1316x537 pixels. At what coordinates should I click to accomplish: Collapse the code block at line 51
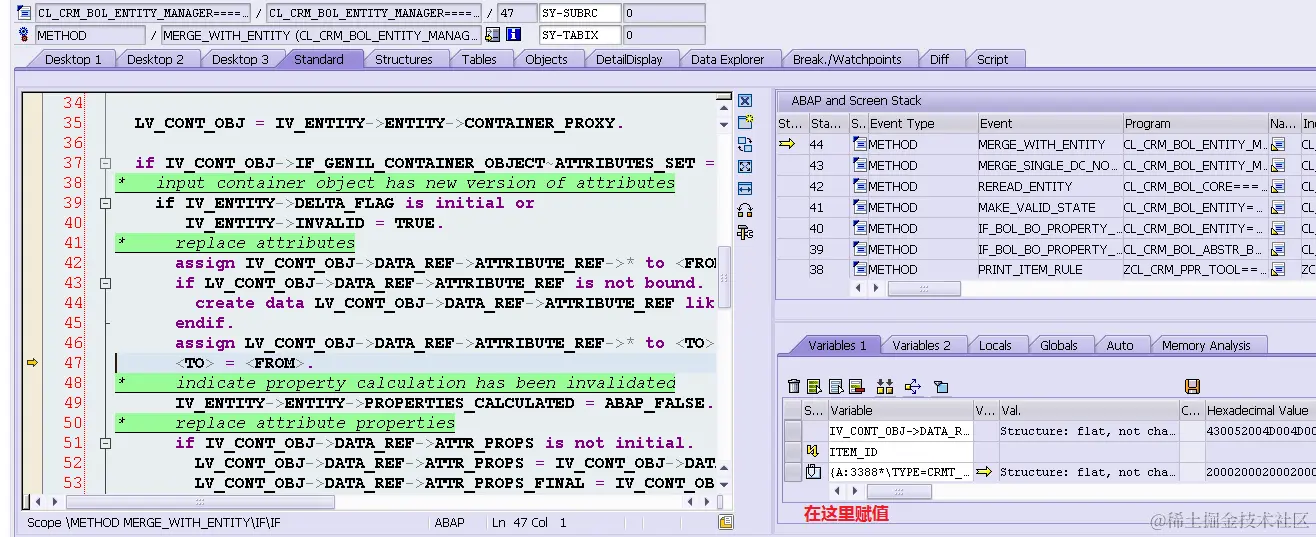tap(104, 443)
